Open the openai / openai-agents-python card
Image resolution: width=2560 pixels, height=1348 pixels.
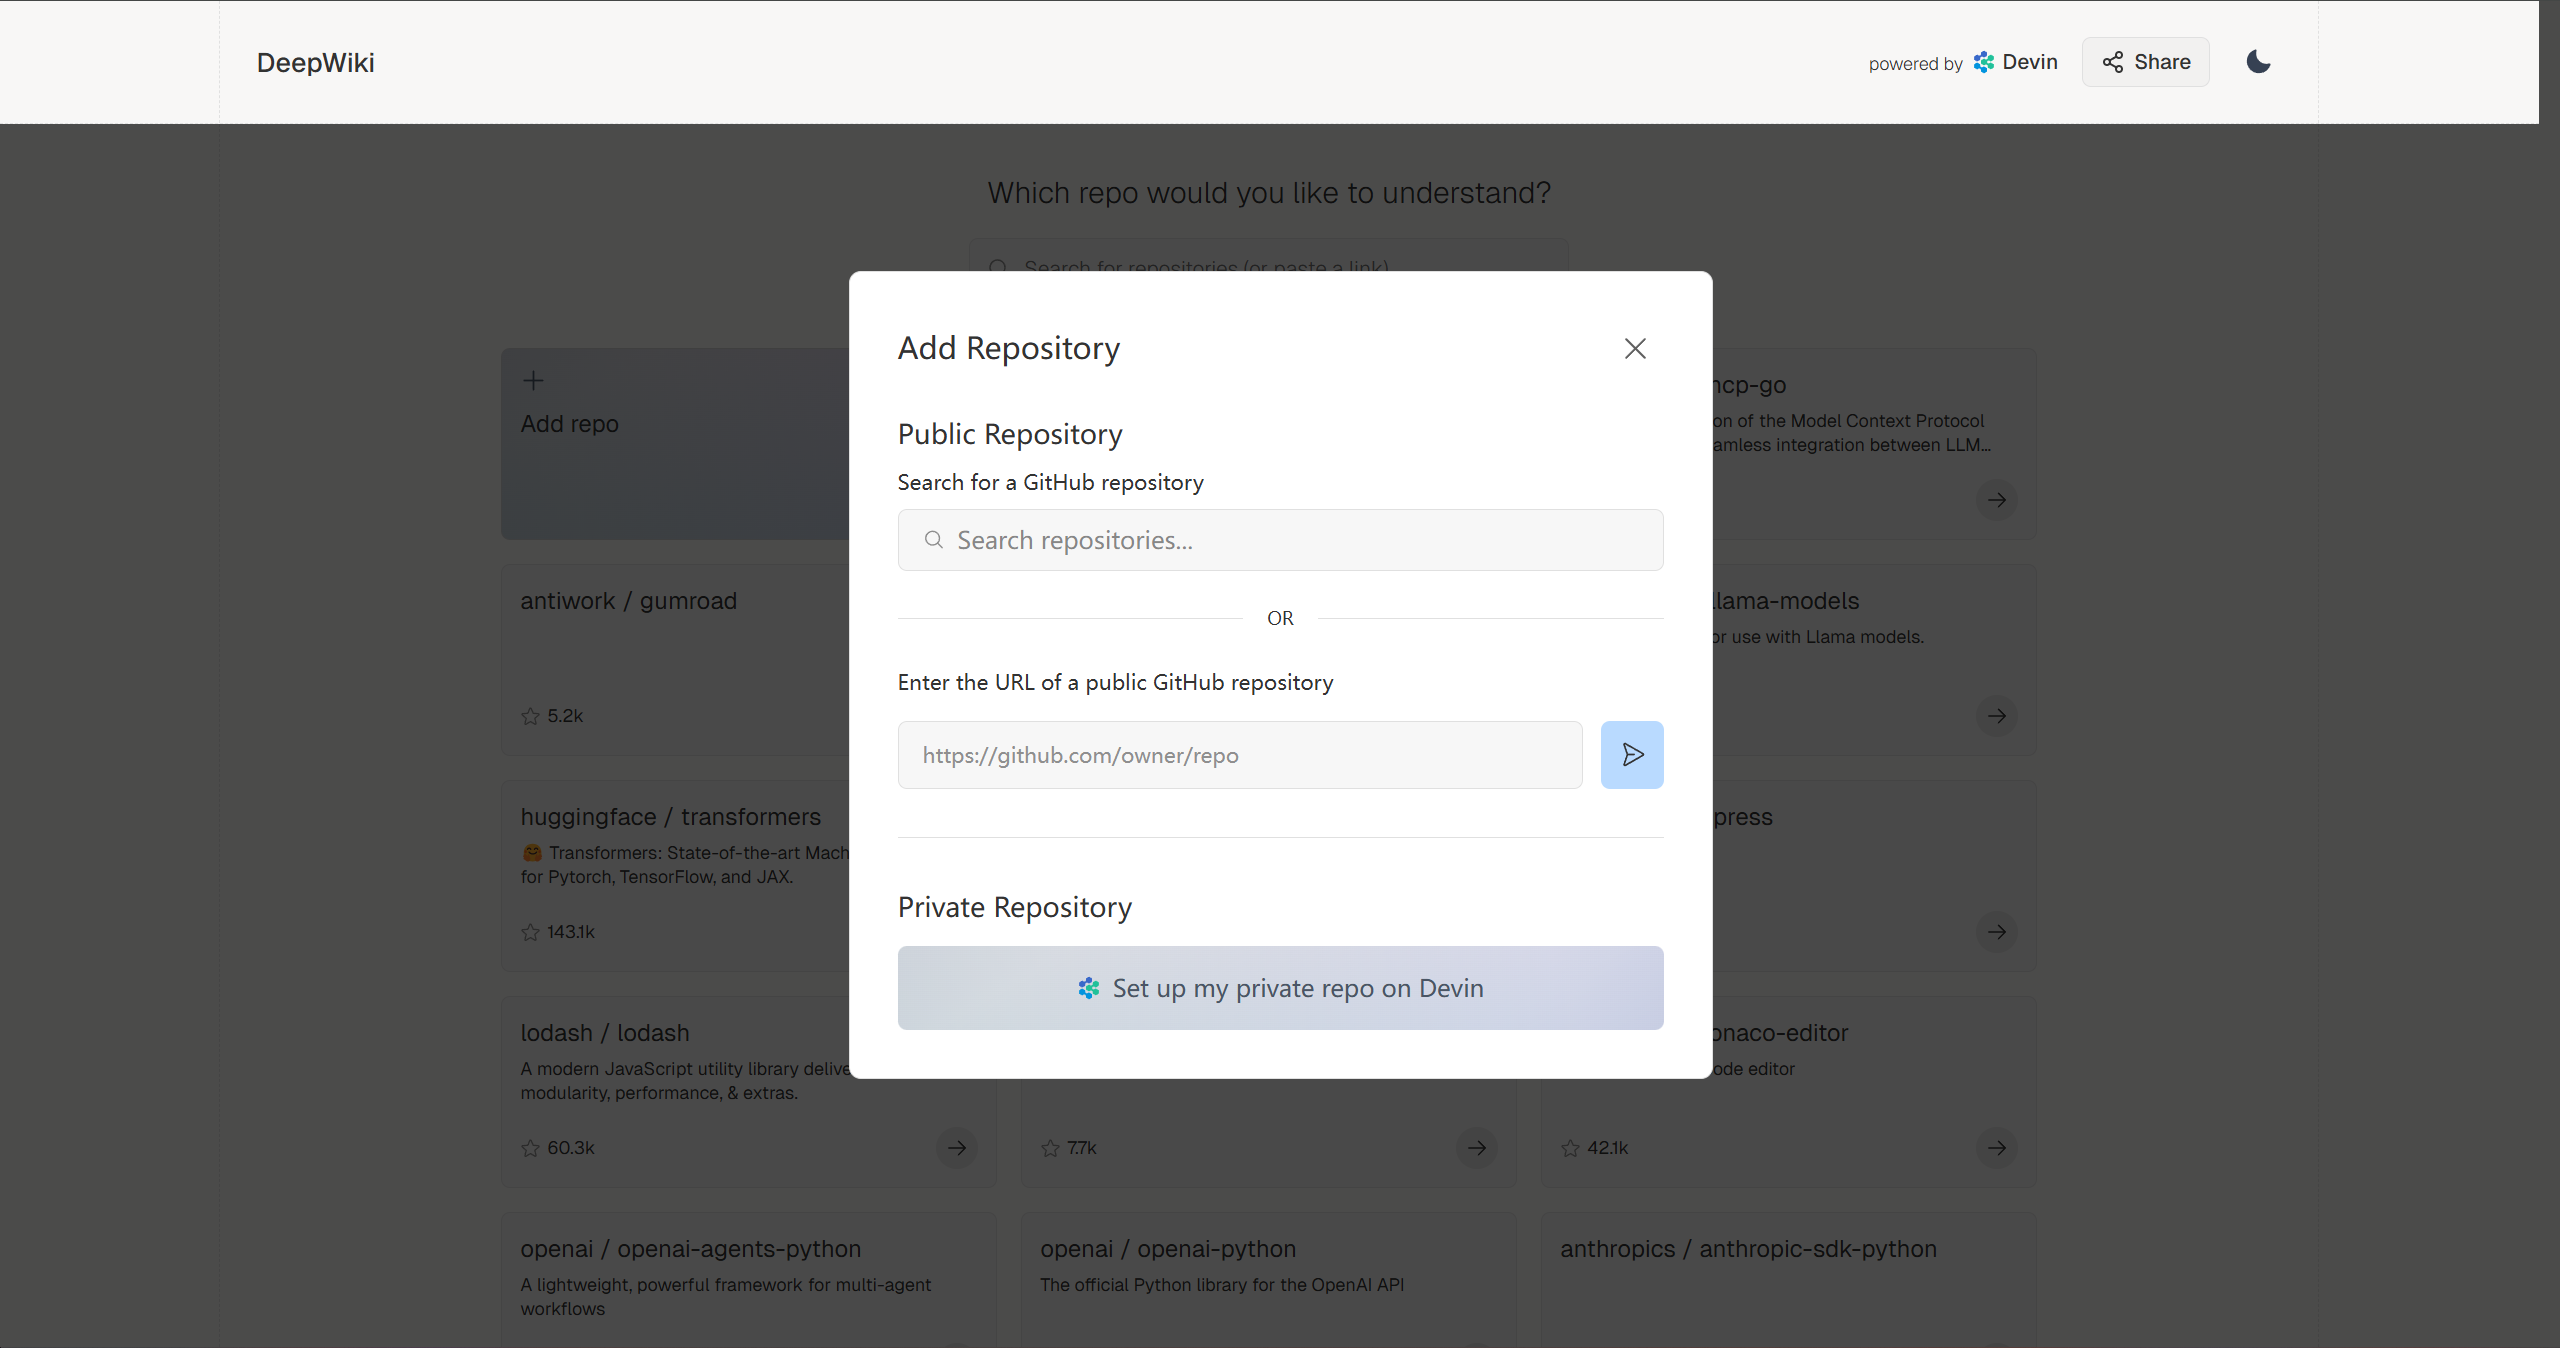[x=690, y=1249]
